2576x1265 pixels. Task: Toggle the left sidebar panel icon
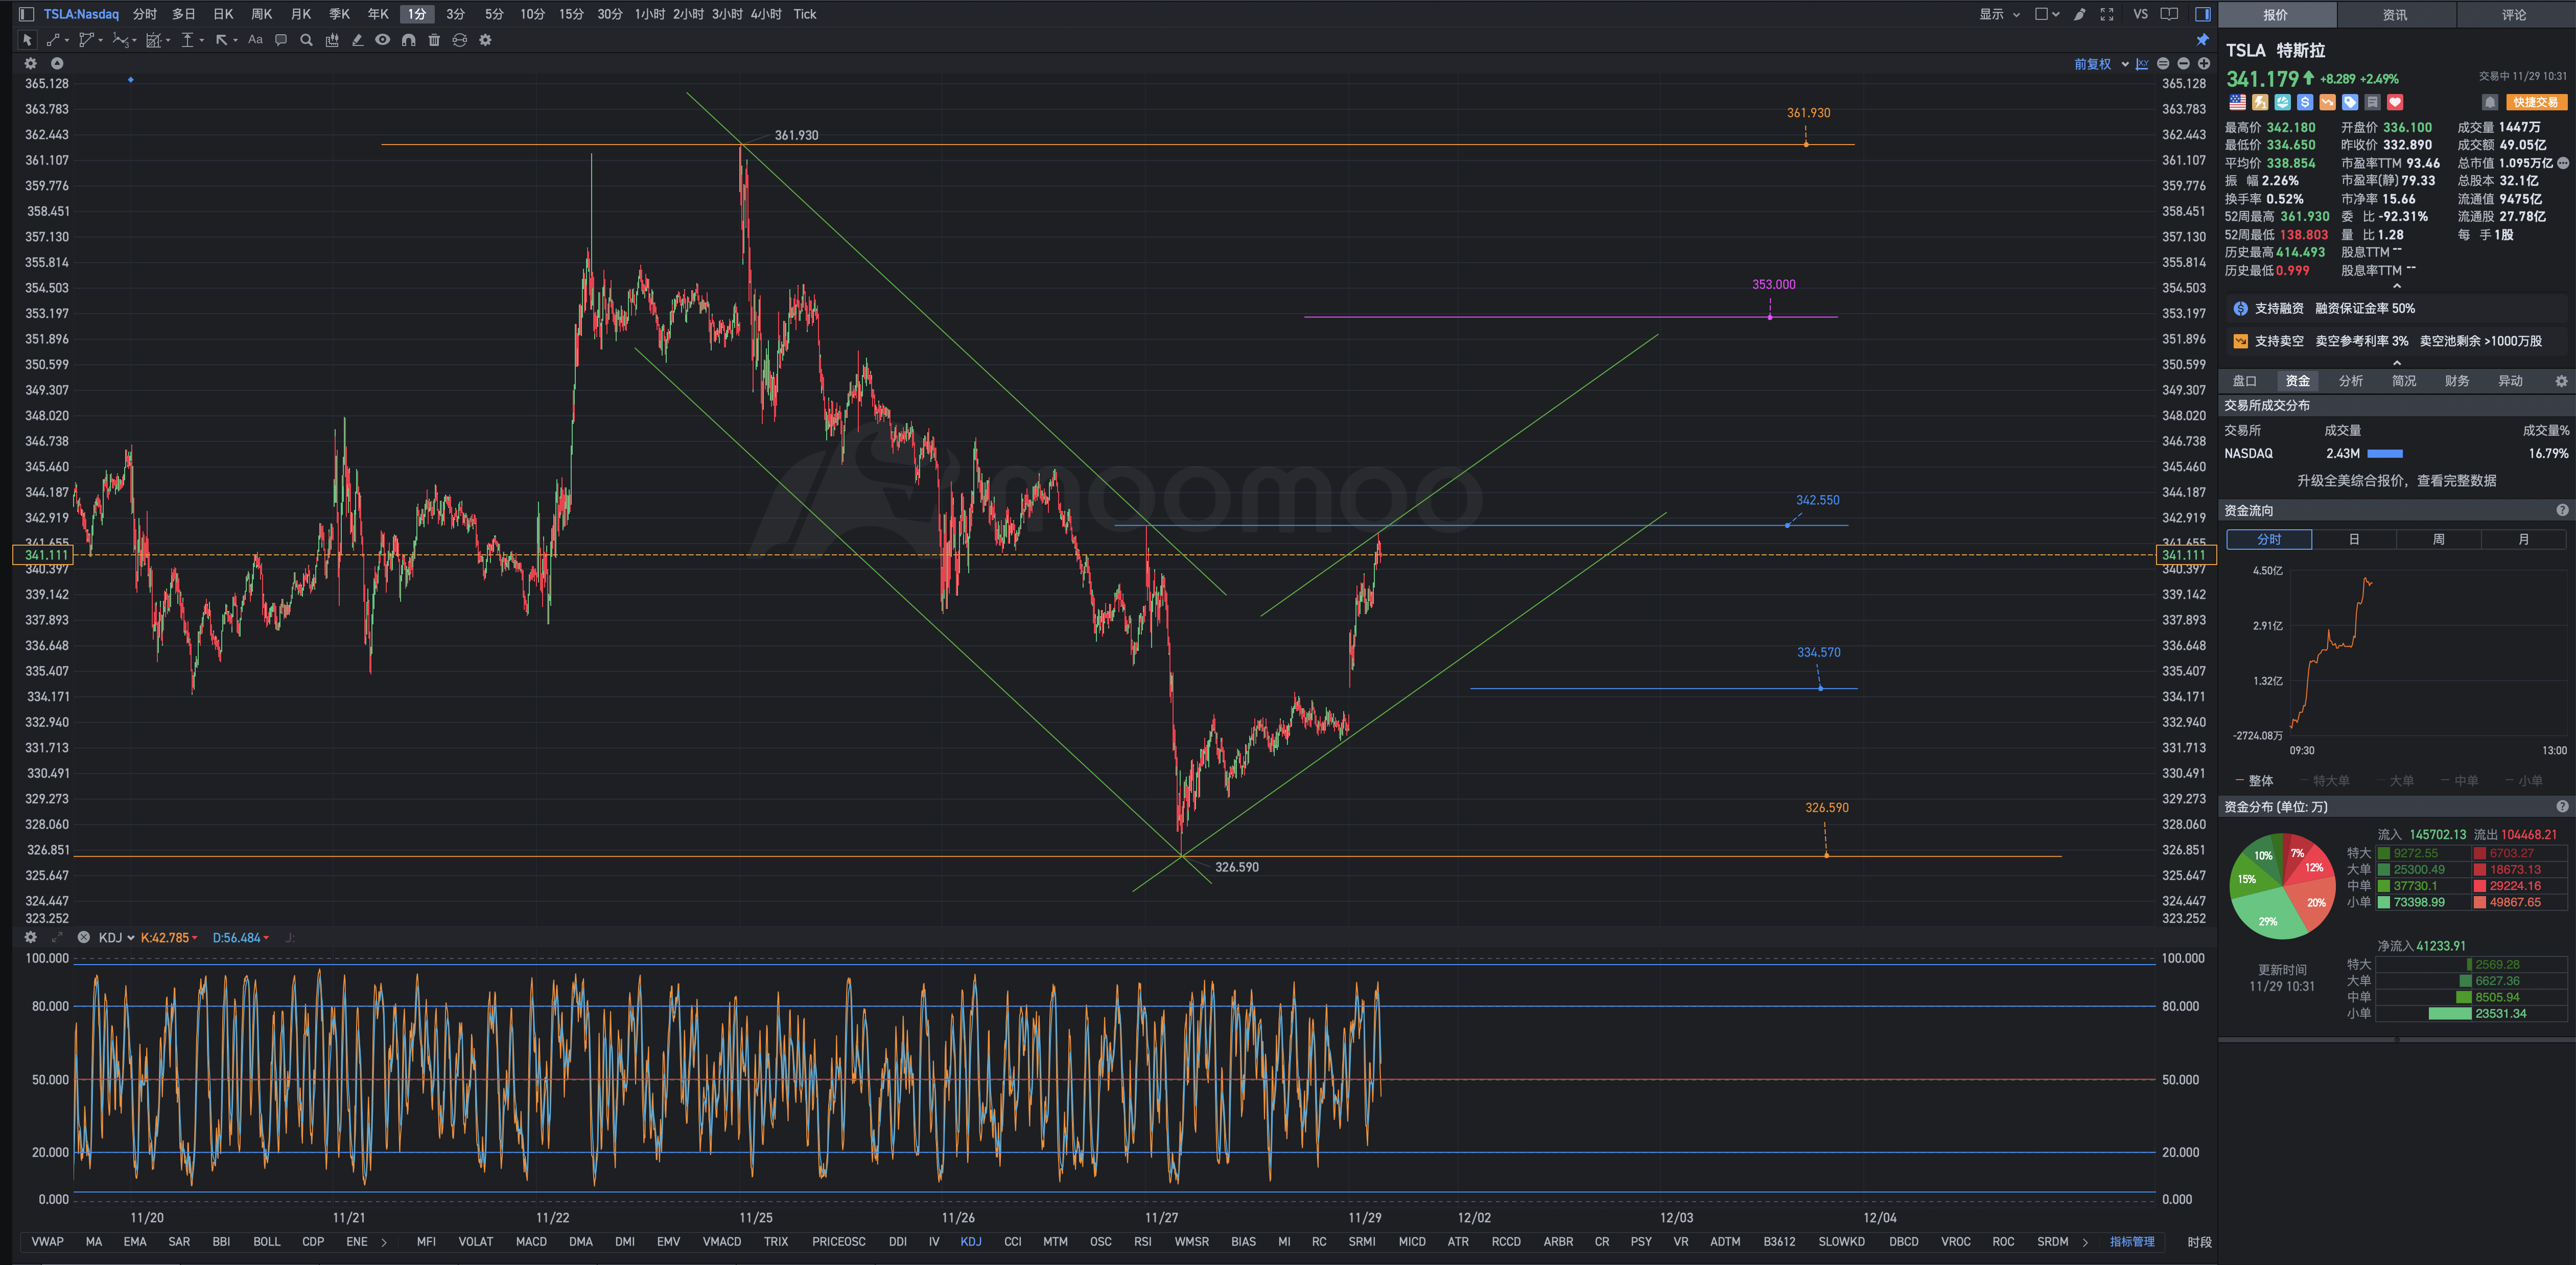(27, 14)
